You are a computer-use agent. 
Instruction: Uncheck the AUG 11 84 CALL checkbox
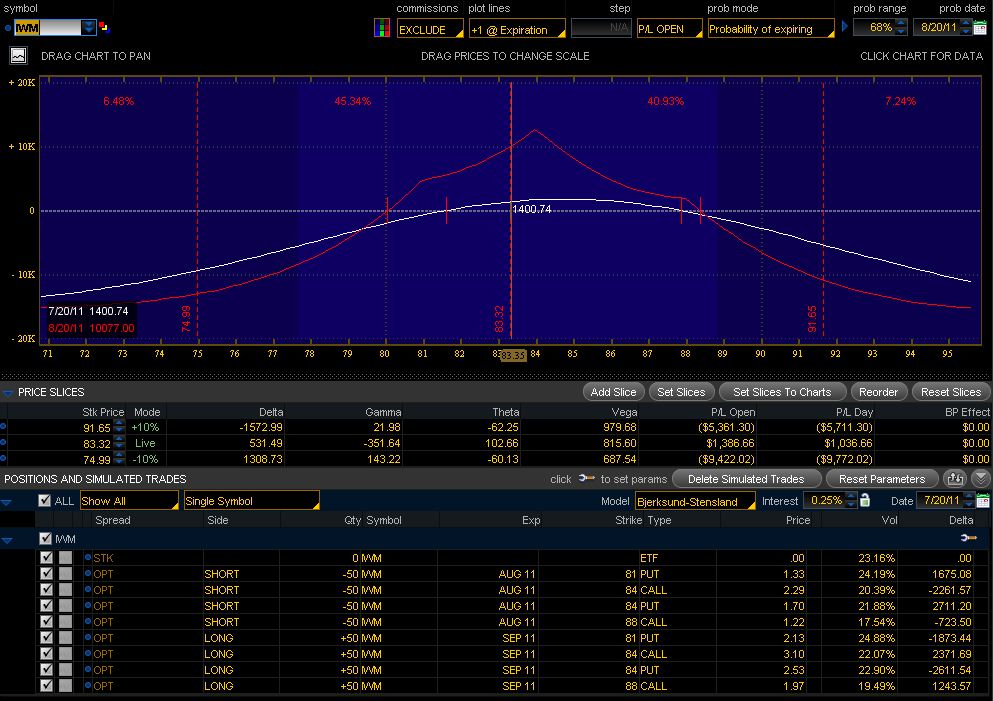pyautogui.click(x=46, y=590)
